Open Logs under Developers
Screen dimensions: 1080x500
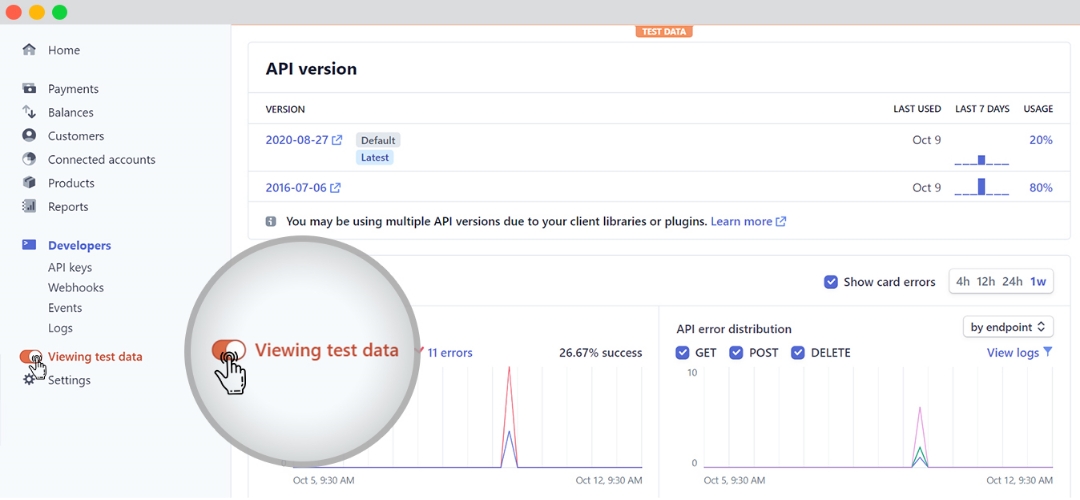60,328
